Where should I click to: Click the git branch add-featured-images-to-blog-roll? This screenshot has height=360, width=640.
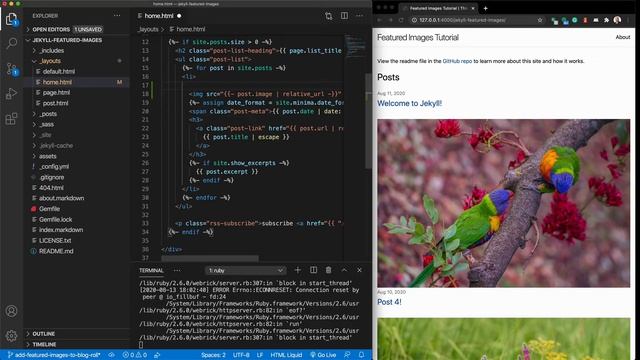pos(54,355)
